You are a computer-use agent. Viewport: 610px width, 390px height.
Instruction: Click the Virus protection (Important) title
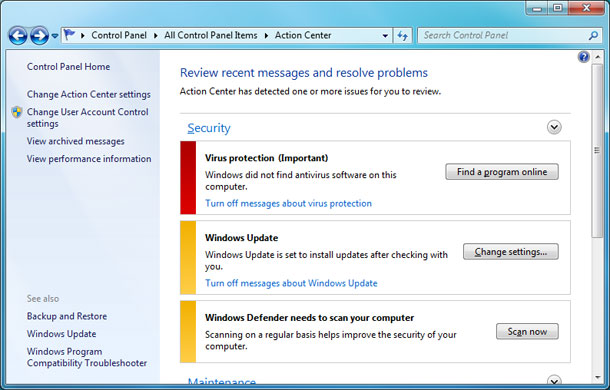click(x=266, y=158)
